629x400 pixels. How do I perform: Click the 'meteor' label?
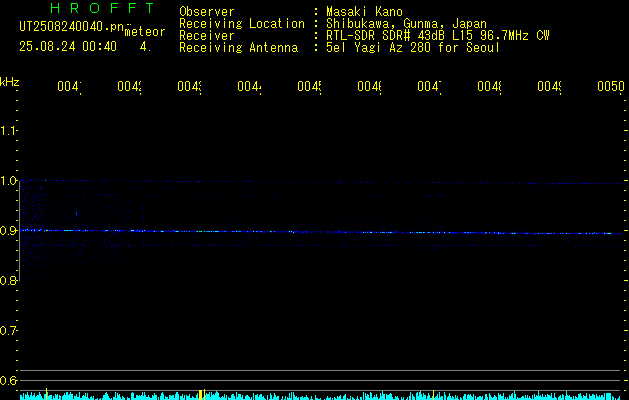coord(145,32)
